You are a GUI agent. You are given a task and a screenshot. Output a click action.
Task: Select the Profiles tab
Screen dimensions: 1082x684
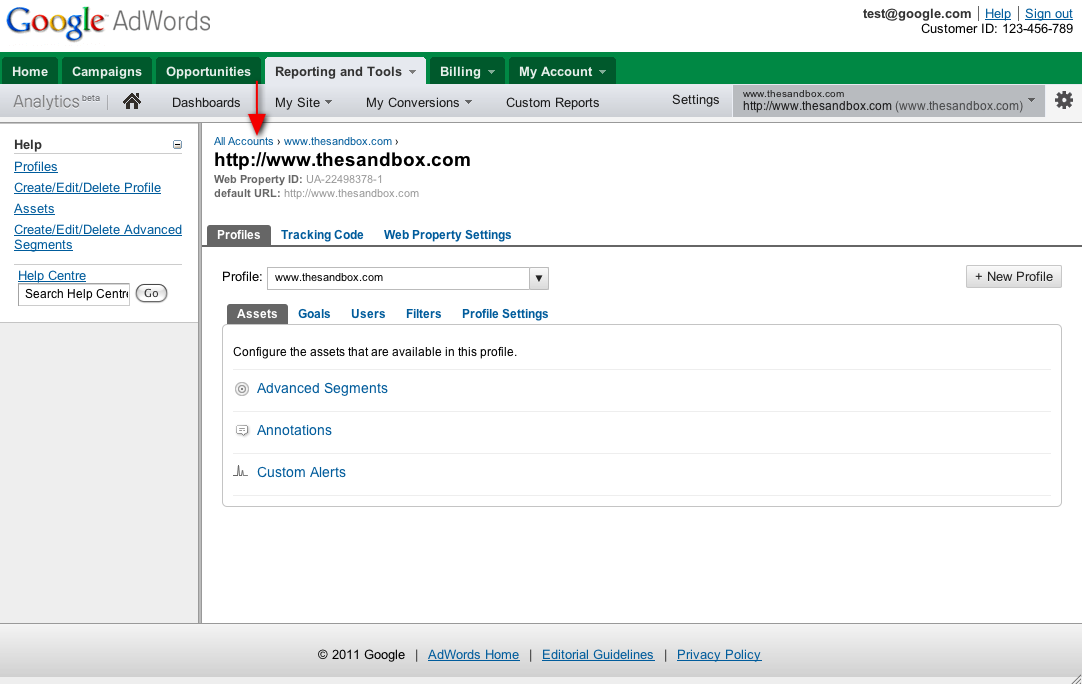point(239,235)
